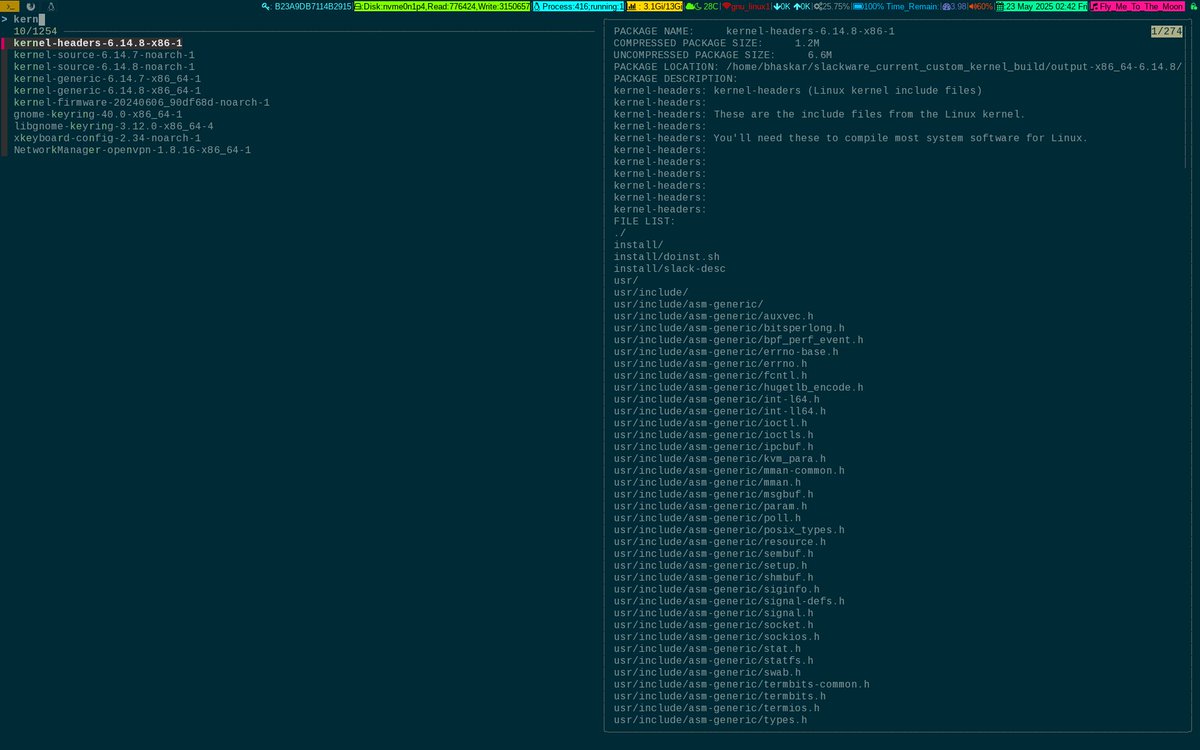Viewport: 1200px width, 750px height.
Task: Click the reload icon in the top bar
Action: point(30,6)
